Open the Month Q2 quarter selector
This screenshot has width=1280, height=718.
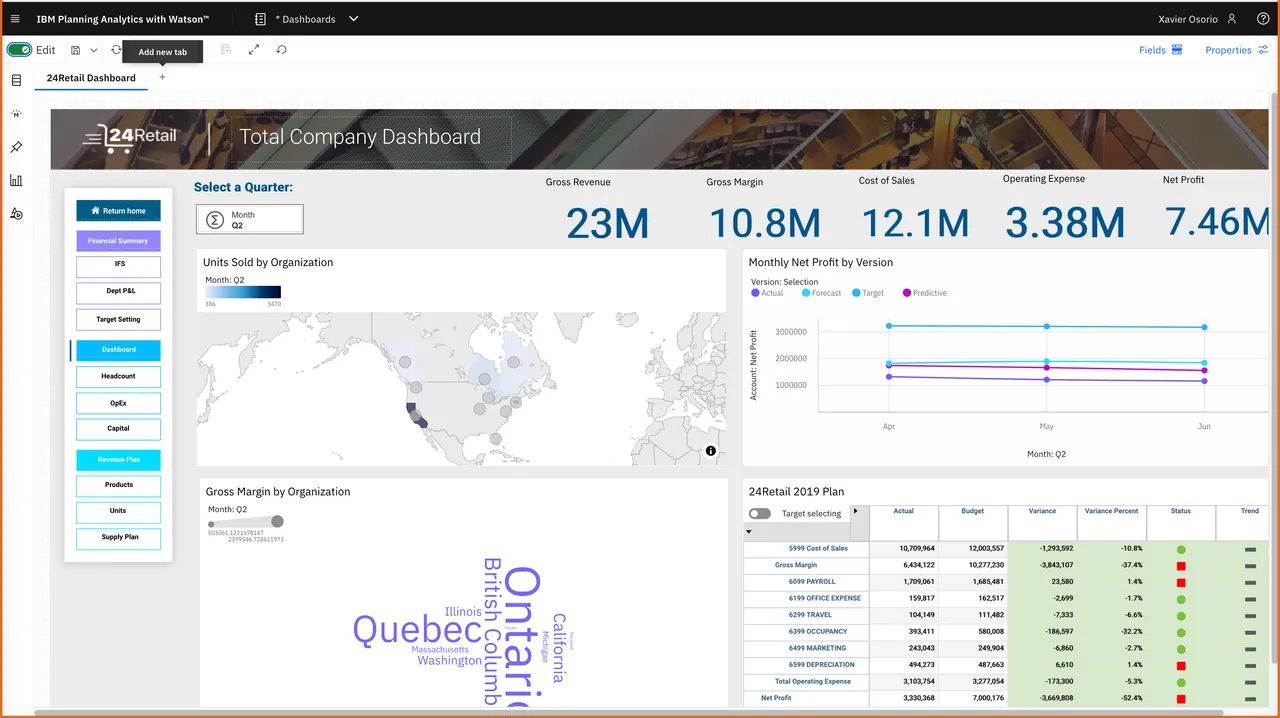(x=250, y=219)
